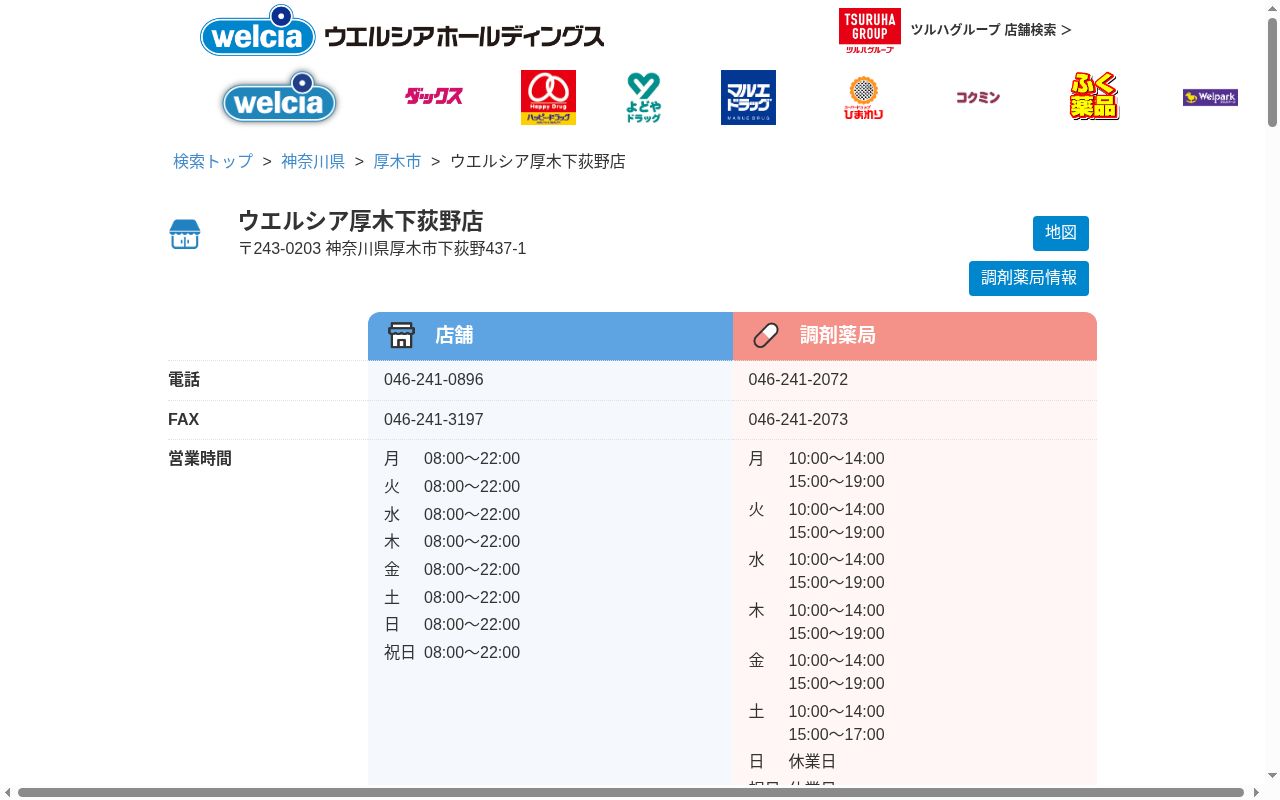
Task: Open the Tsuruha Group red logo
Action: click(x=869, y=30)
